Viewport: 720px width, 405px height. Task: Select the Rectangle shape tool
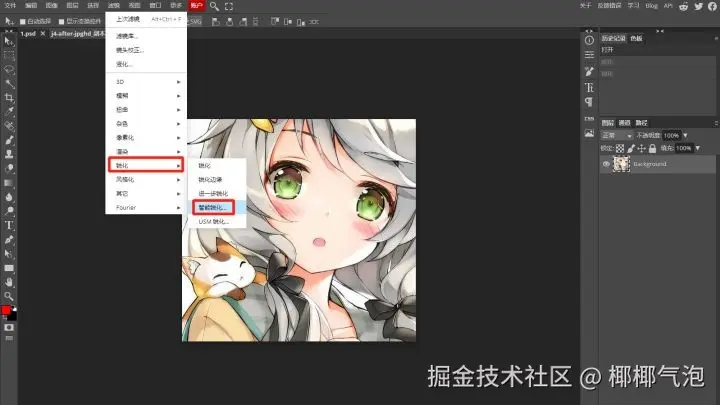9,268
